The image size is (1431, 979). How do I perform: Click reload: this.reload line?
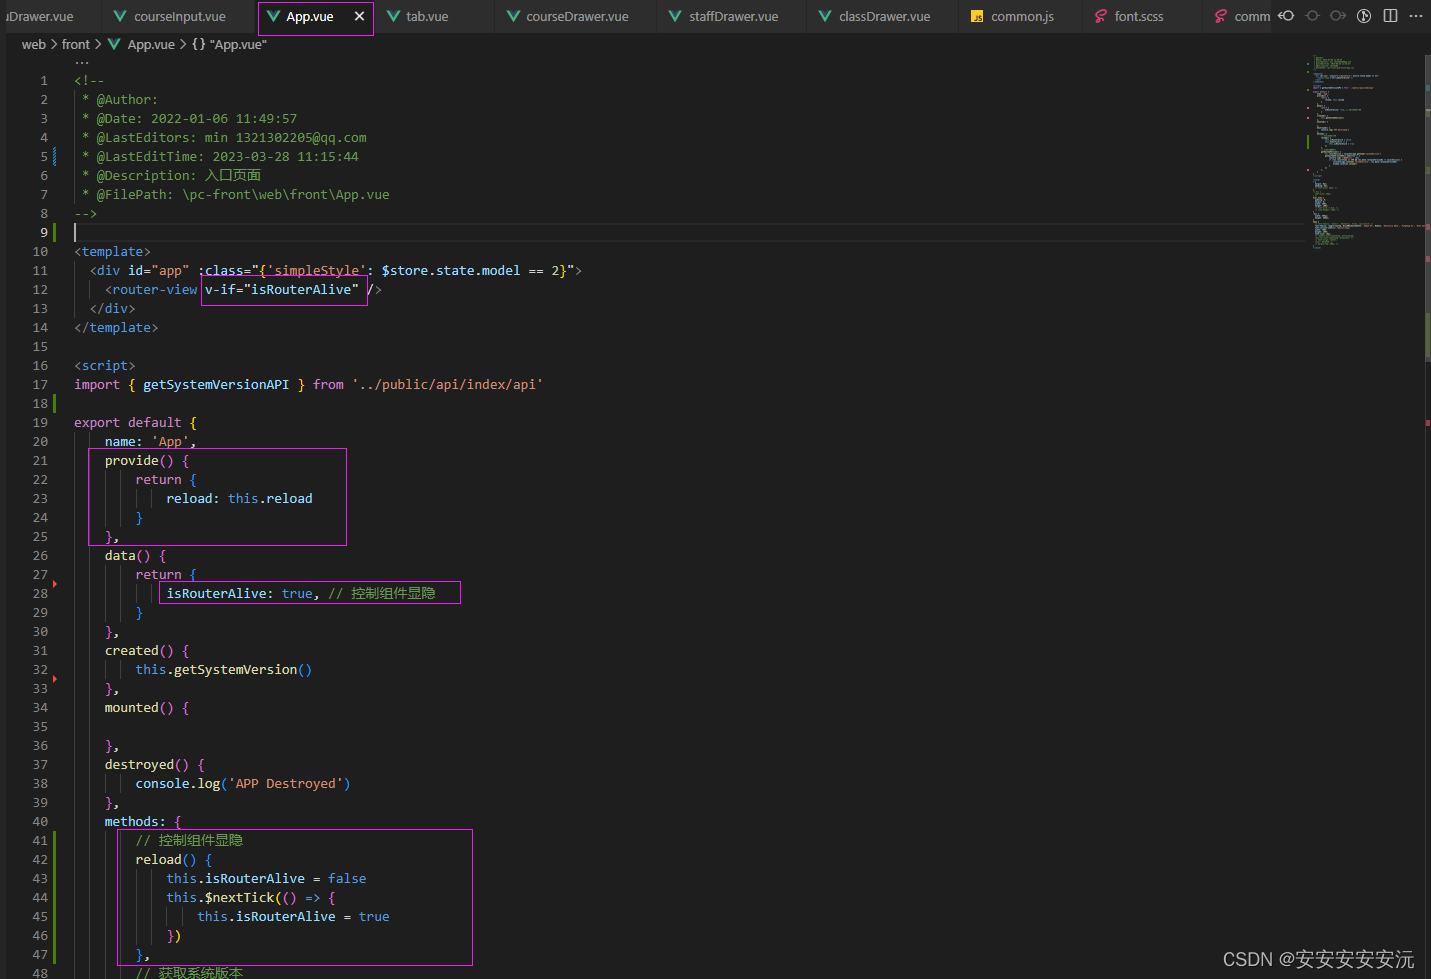(239, 498)
